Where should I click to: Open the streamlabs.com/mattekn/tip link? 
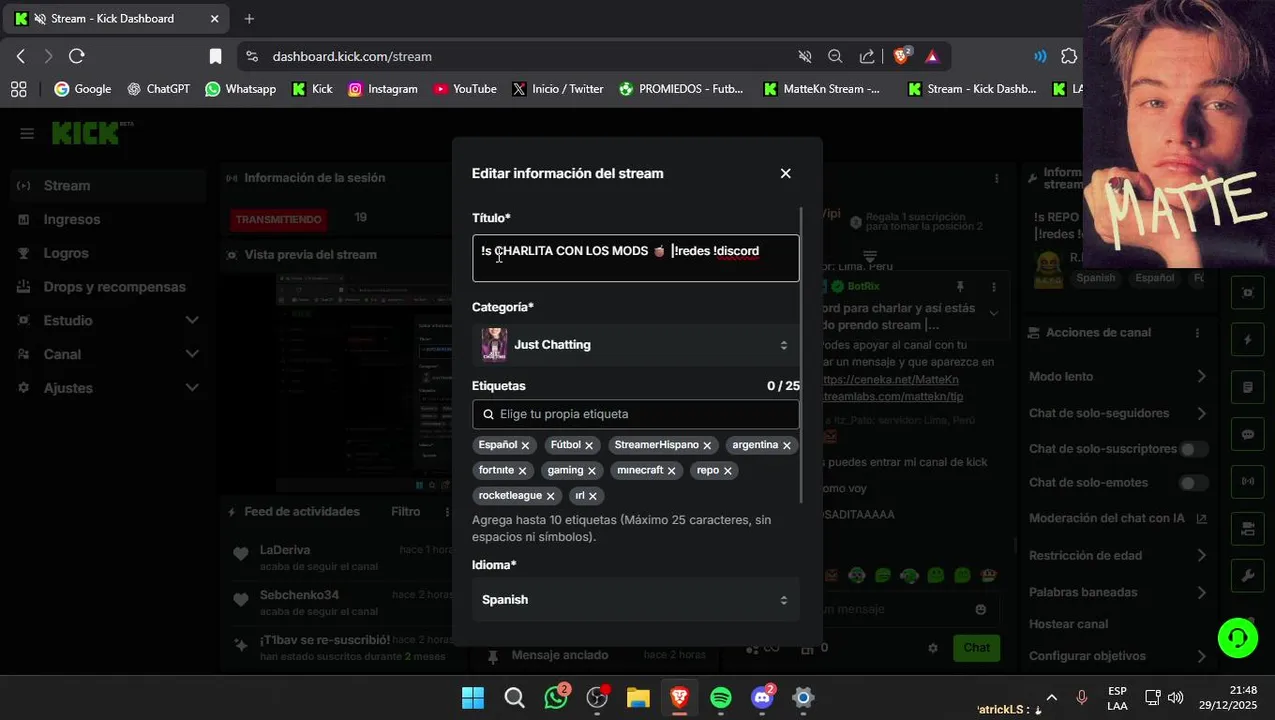point(894,396)
